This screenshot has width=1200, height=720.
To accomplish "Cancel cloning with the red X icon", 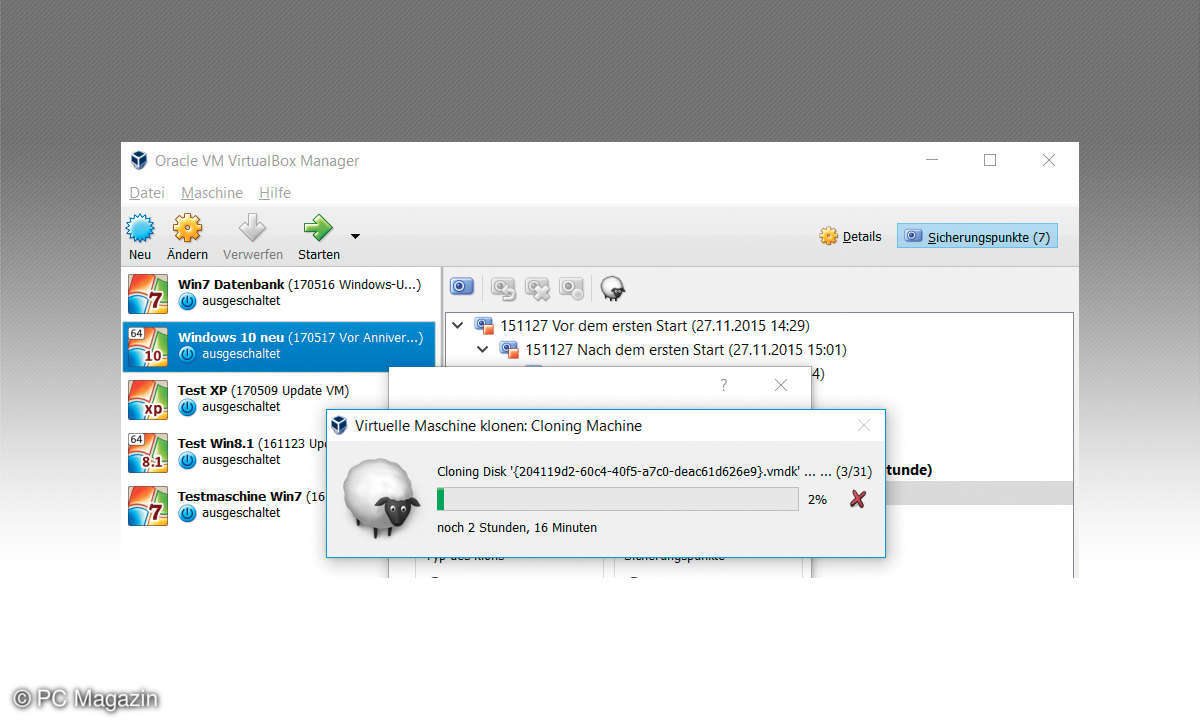I will pyautogui.click(x=857, y=498).
